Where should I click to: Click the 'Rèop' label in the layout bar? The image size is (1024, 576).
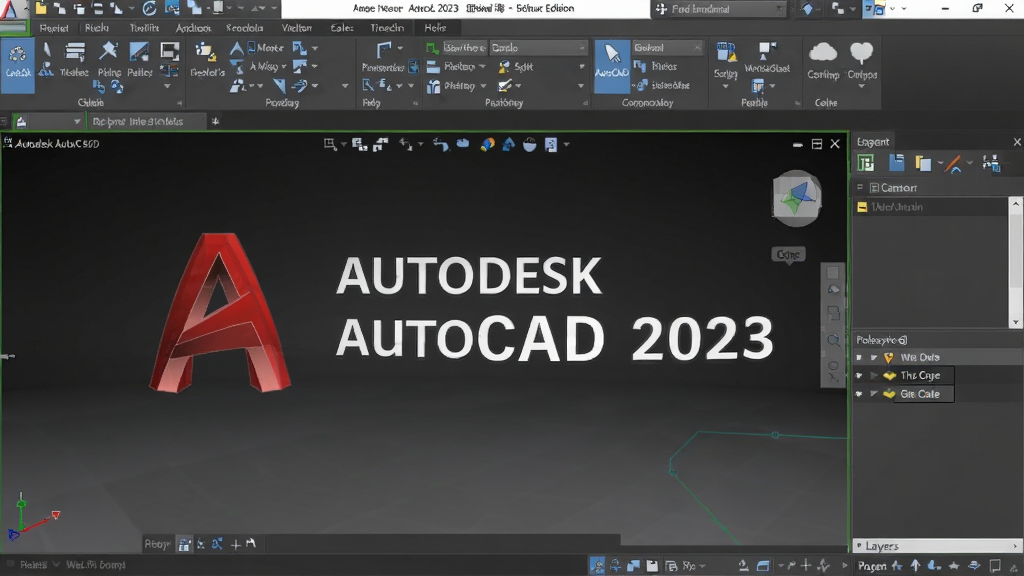157,544
